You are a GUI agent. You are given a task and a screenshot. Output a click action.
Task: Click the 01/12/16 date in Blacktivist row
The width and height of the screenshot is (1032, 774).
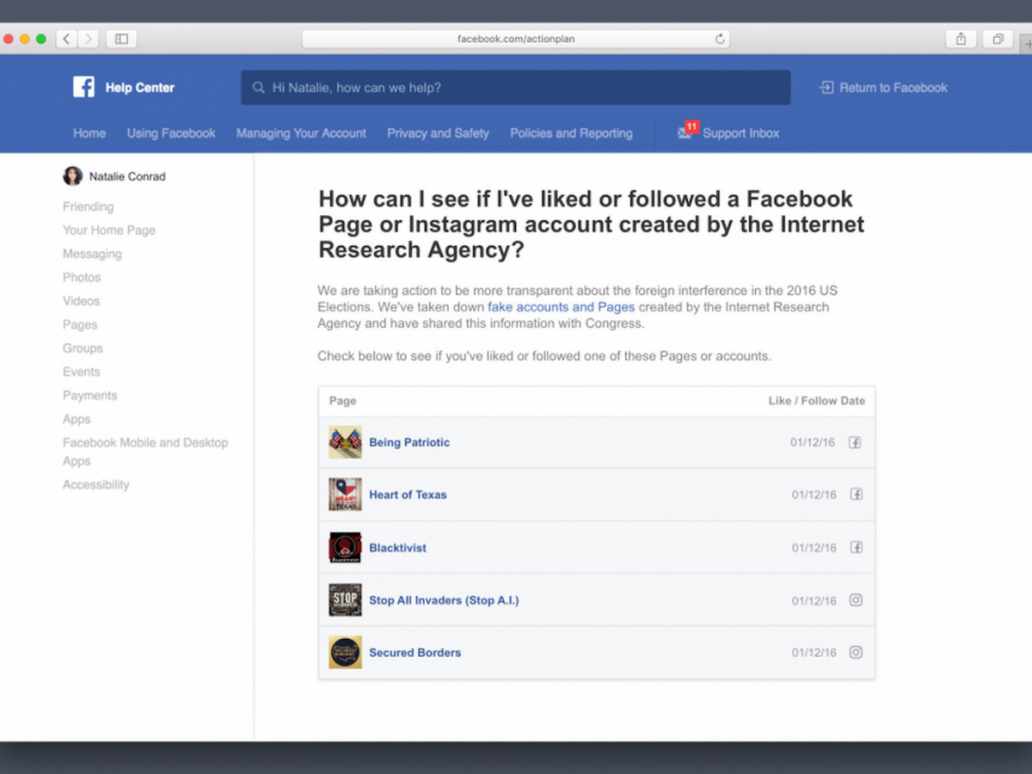click(x=813, y=548)
